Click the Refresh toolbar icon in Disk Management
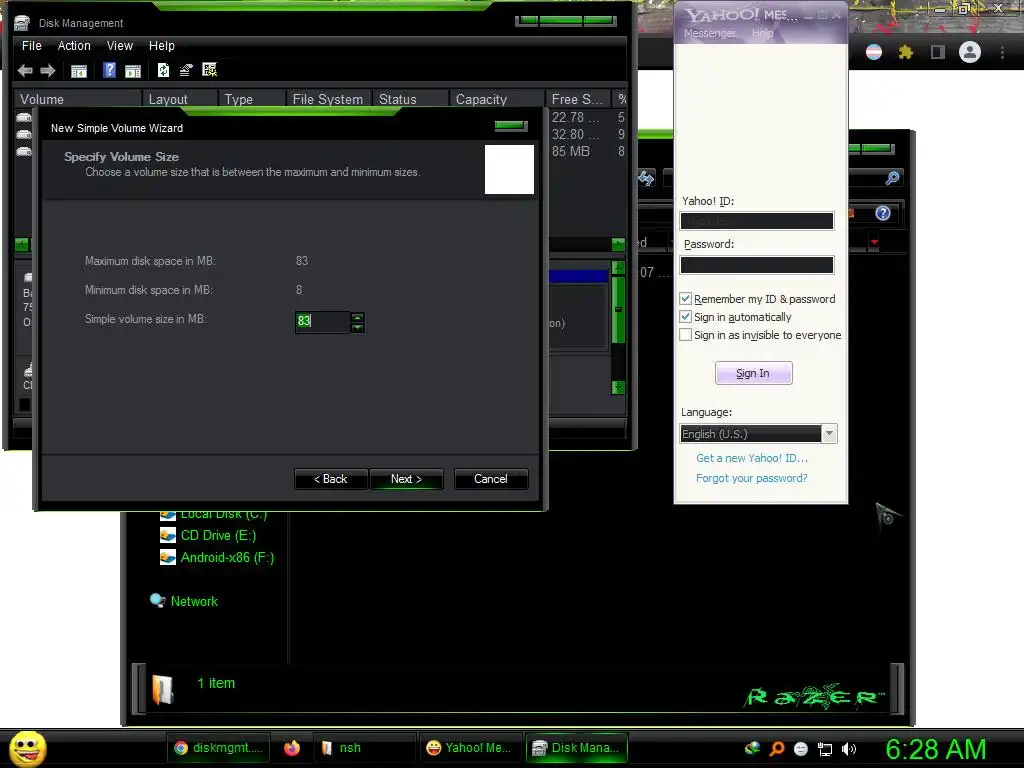The width and height of the screenshot is (1024, 768). click(163, 70)
